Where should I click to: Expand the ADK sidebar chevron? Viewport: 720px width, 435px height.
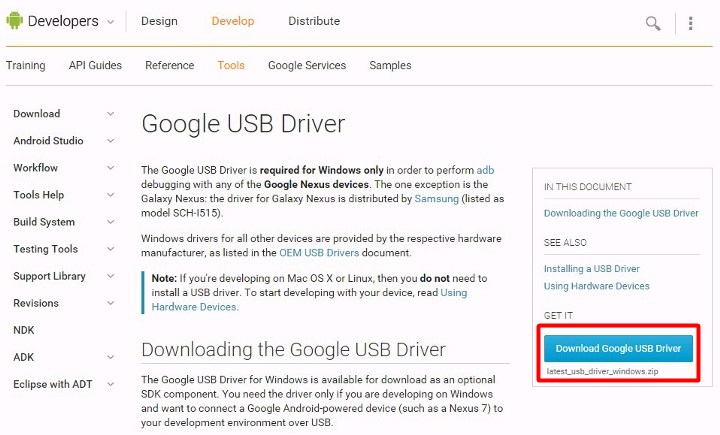111,357
